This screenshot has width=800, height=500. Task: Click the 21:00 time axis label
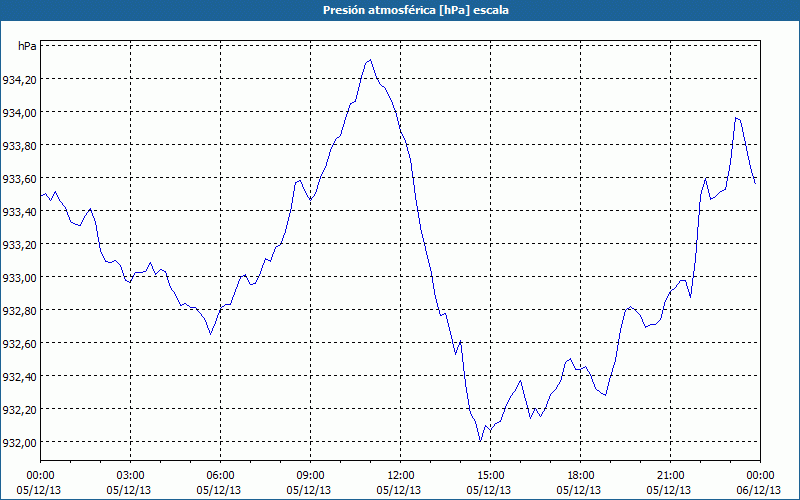pyautogui.click(x=670, y=476)
